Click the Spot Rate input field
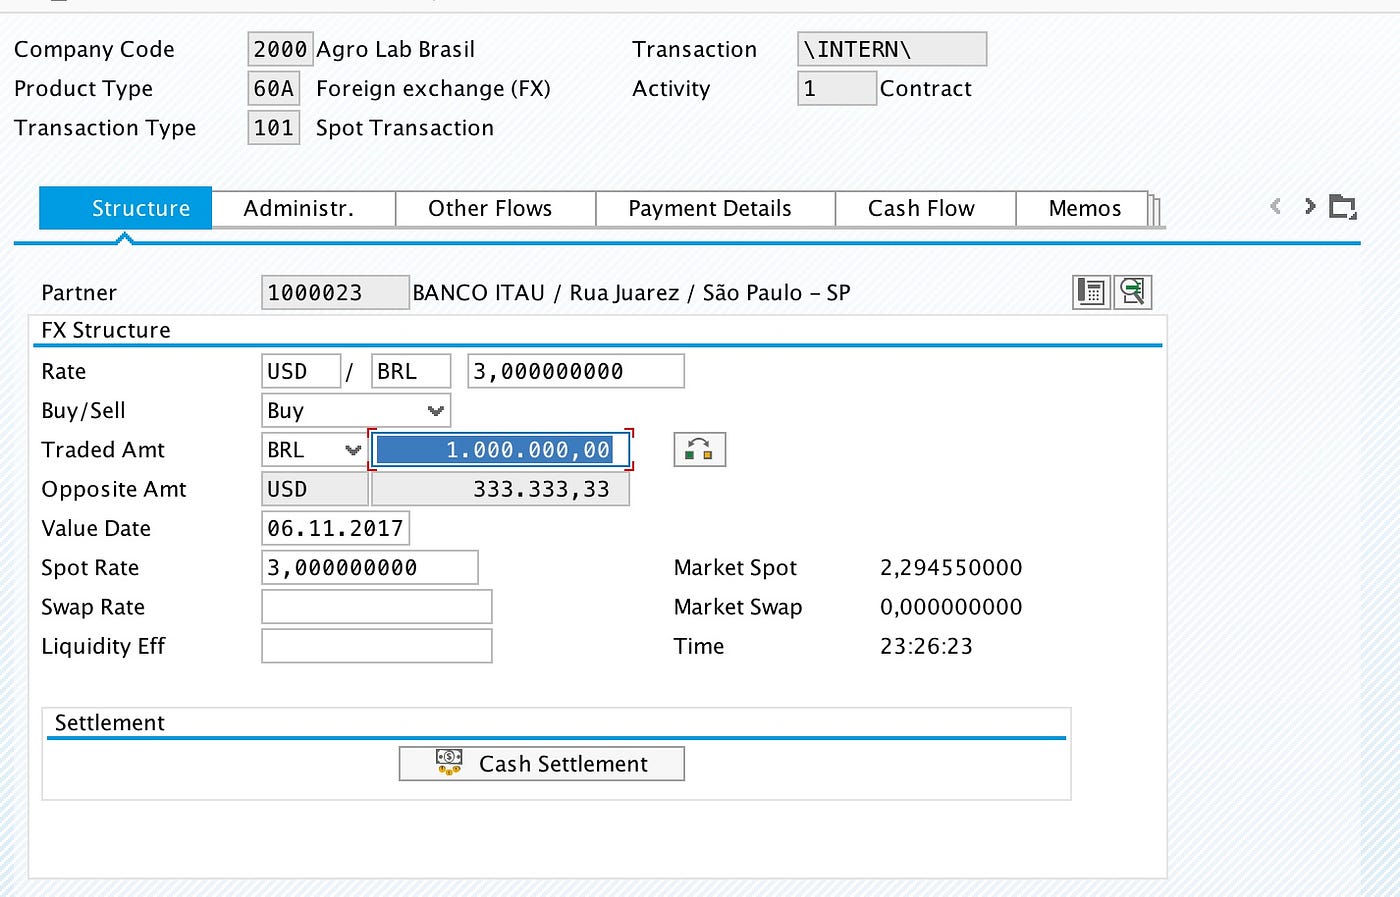 [x=370, y=567]
